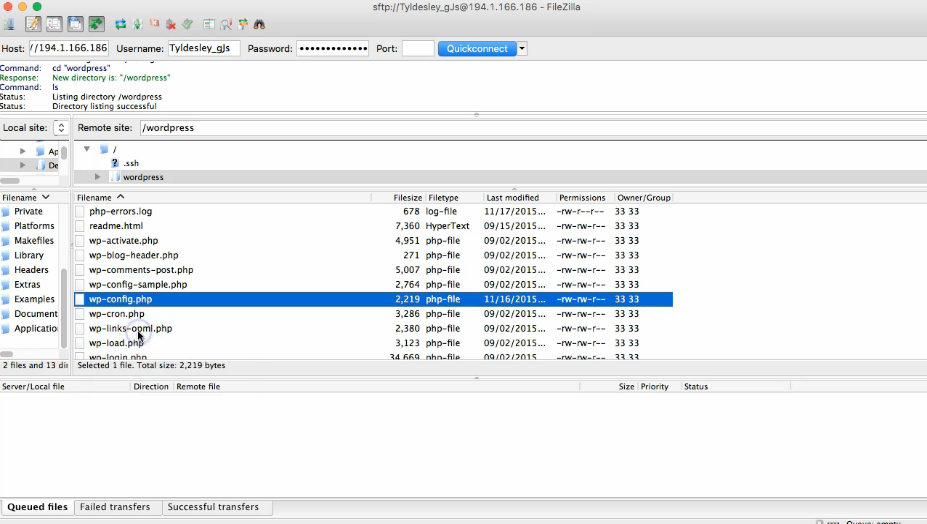Switch to the Successful transfers tab
The width and height of the screenshot is (927, 524).
pyautogui.click(x=213, y=507)
